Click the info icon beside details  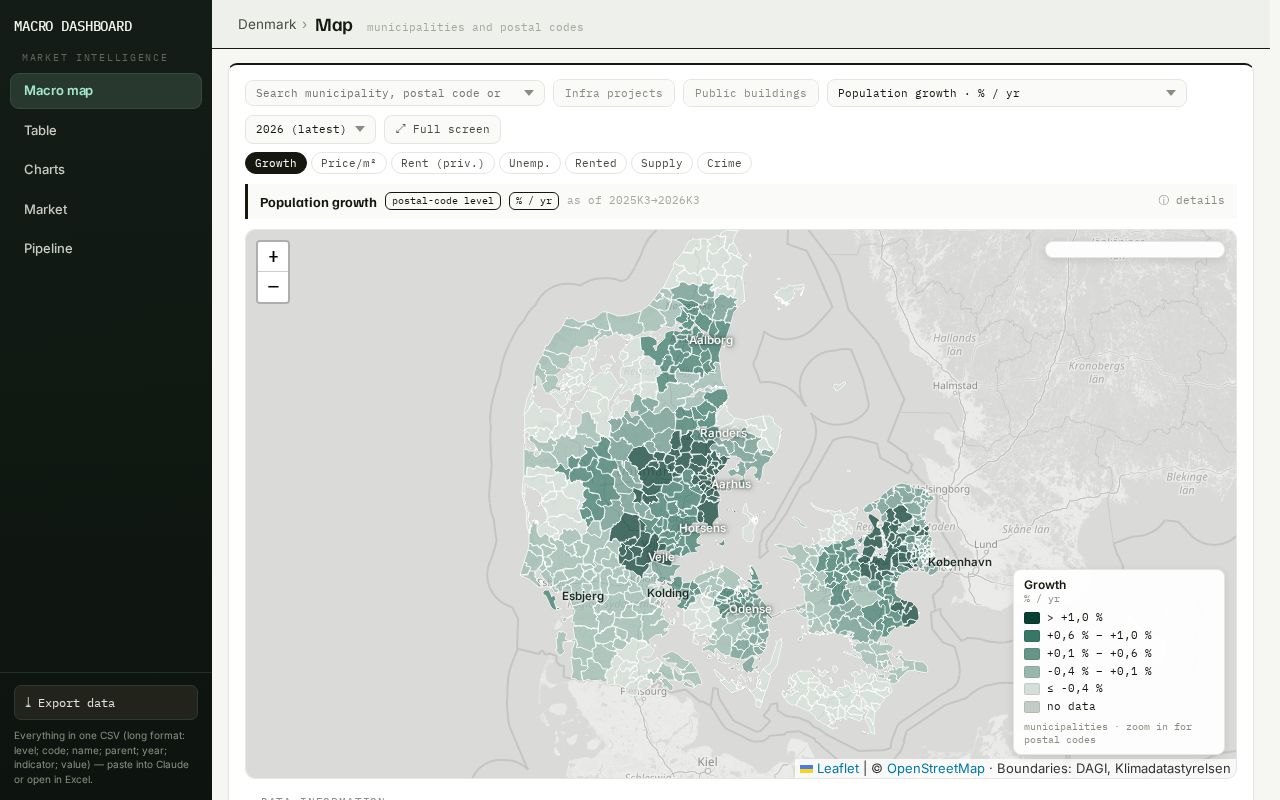point(1164,200)
